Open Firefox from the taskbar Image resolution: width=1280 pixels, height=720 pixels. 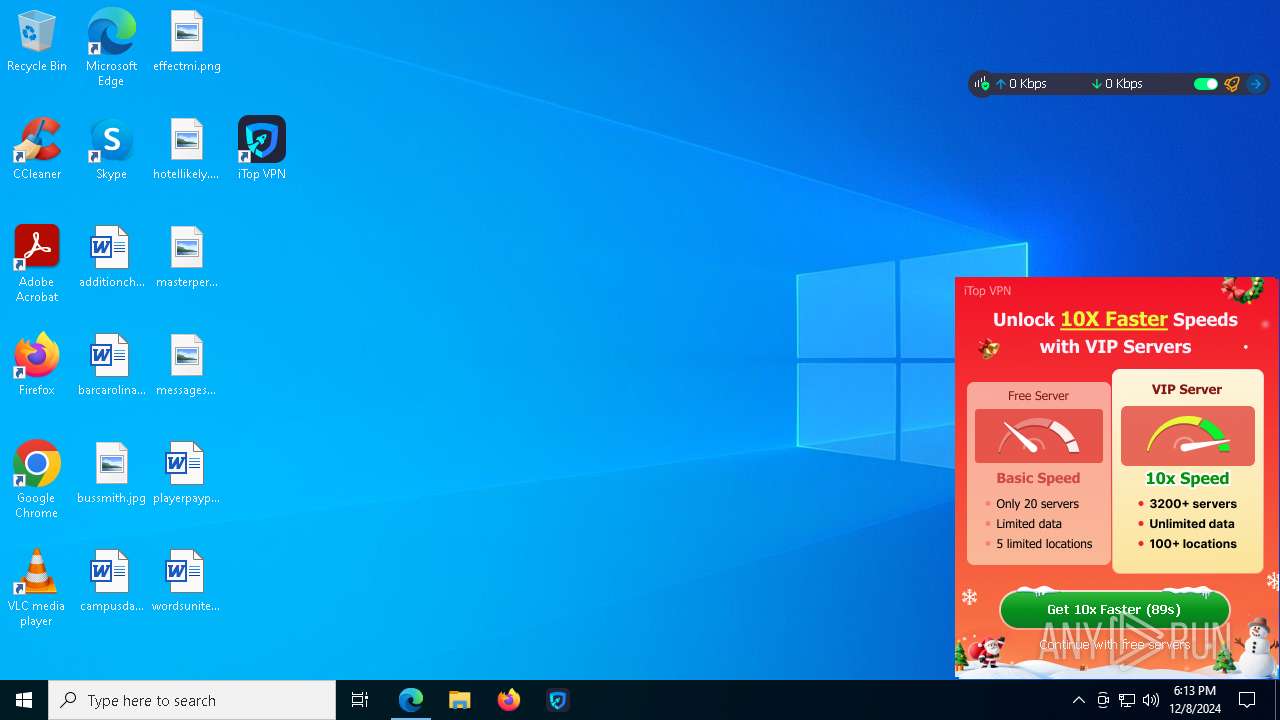[x=509, y=700]
